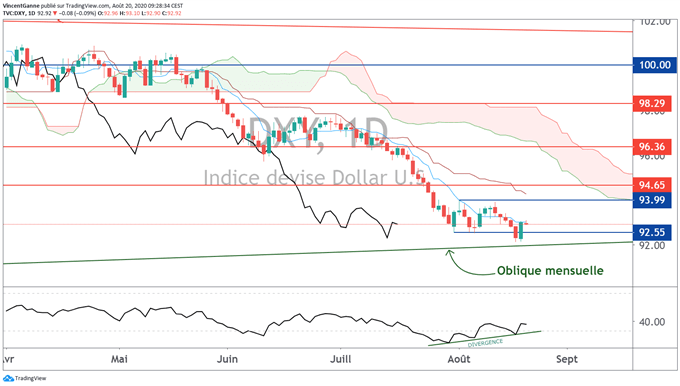The image size is (680, 386).
Task: Click the 92.00 axis price value
Action: [652, 245]
